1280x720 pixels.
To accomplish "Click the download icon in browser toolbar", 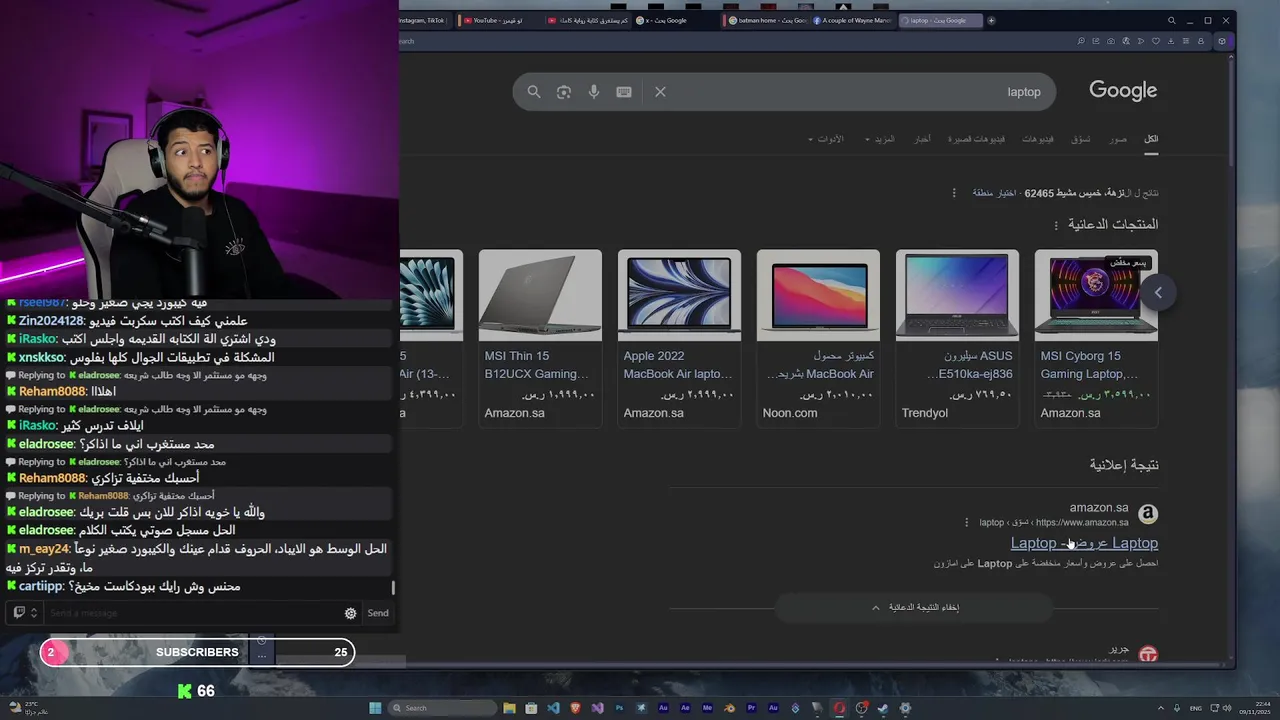I will pyautogui.click(x=1171, y=41).
